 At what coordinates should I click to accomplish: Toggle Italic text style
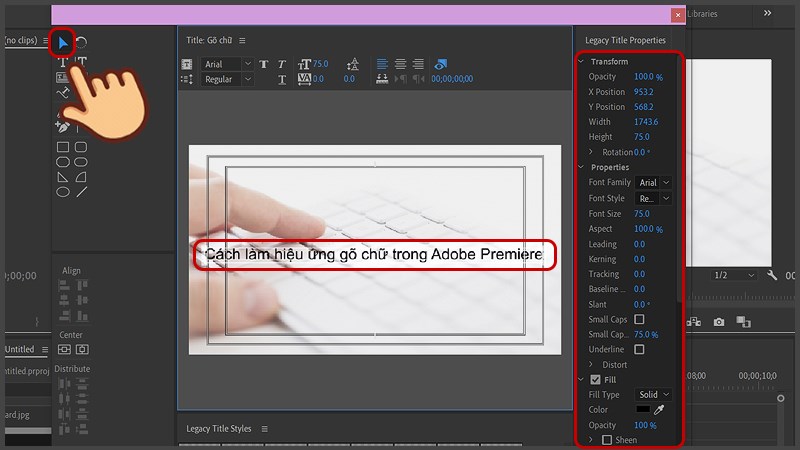pyautogui.click(x=282, y=64)
